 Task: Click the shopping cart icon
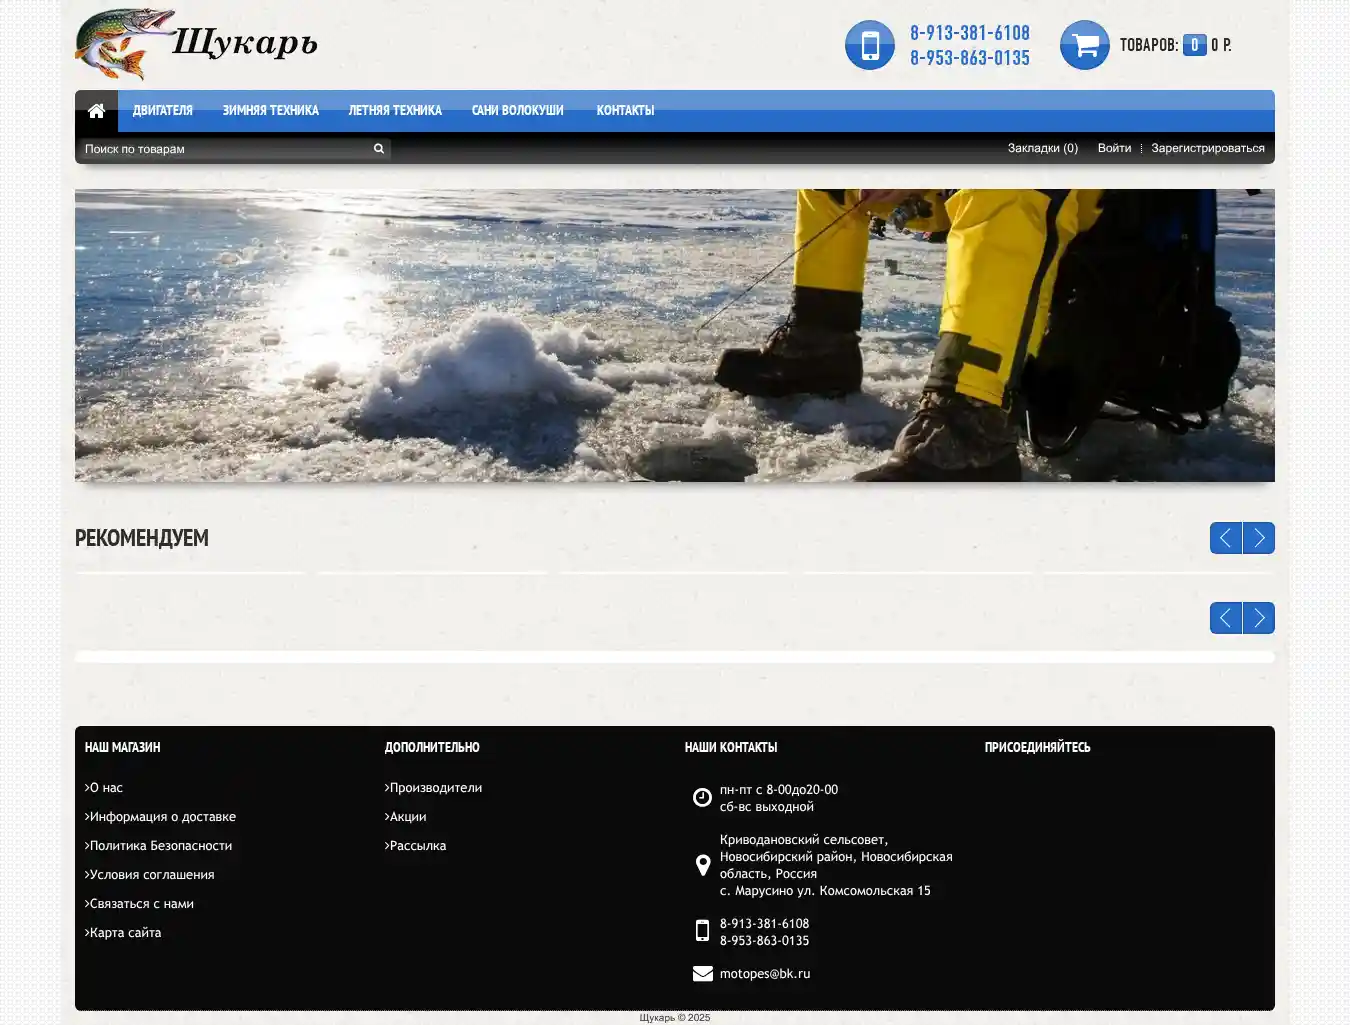click(x=1084, y=45)
